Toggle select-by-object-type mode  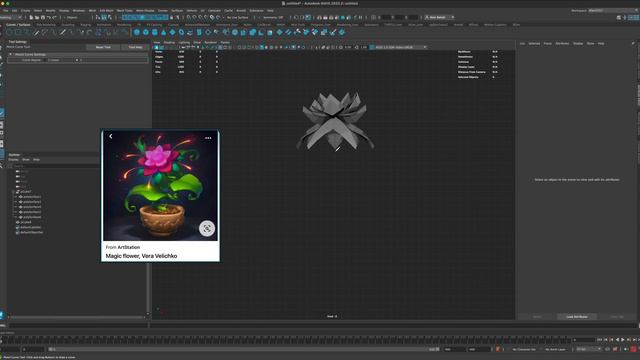[x=104, y=18]
